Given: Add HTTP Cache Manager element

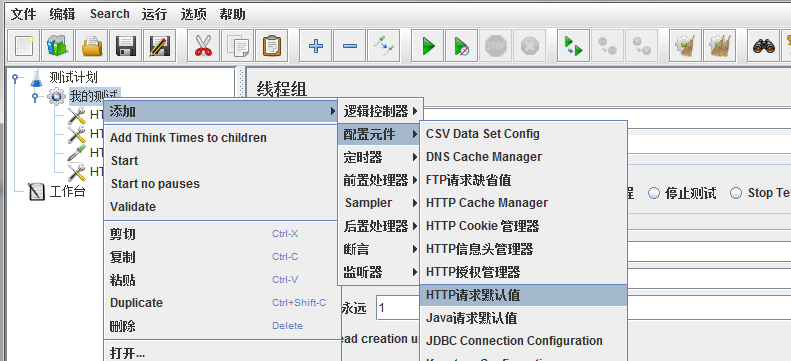Looking at the screenshot, I should [524, 203].
